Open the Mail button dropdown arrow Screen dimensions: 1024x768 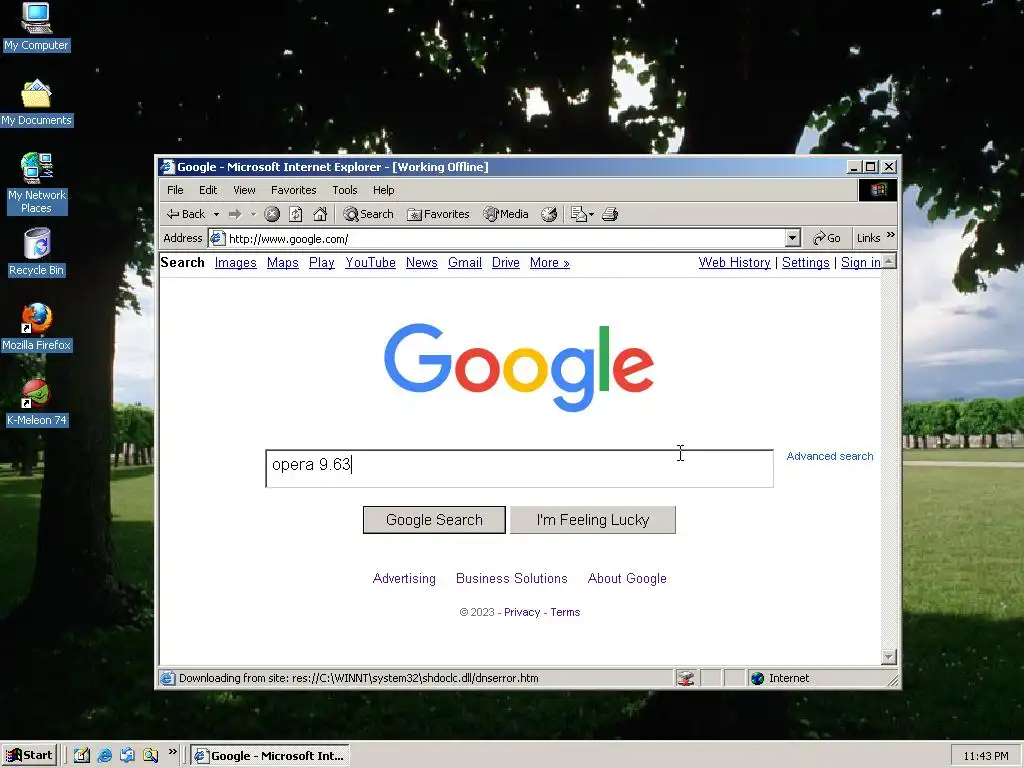(x=592, y=214)
